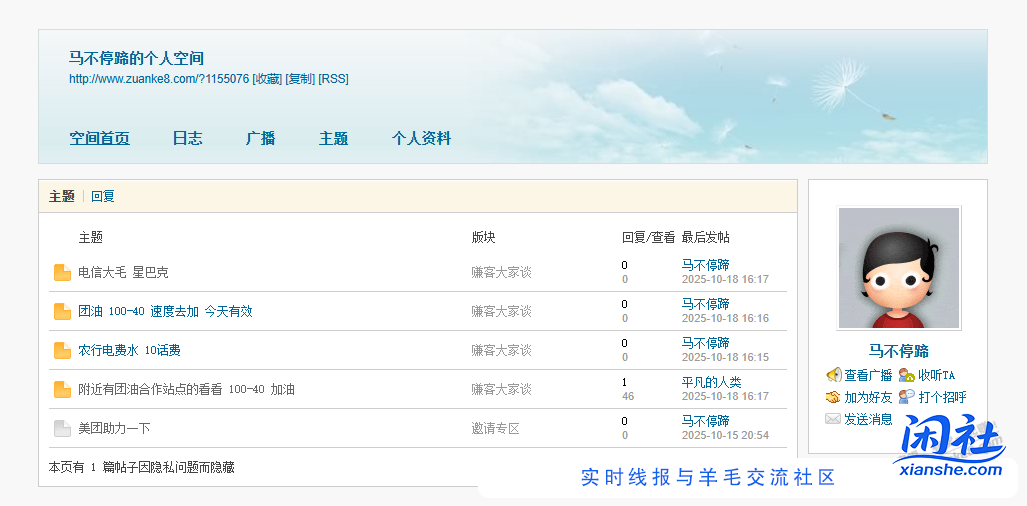Open thread 电信大毛 星巴克
The height and width of the screenshot is (506, 1027).
click(x=123, y=272)
